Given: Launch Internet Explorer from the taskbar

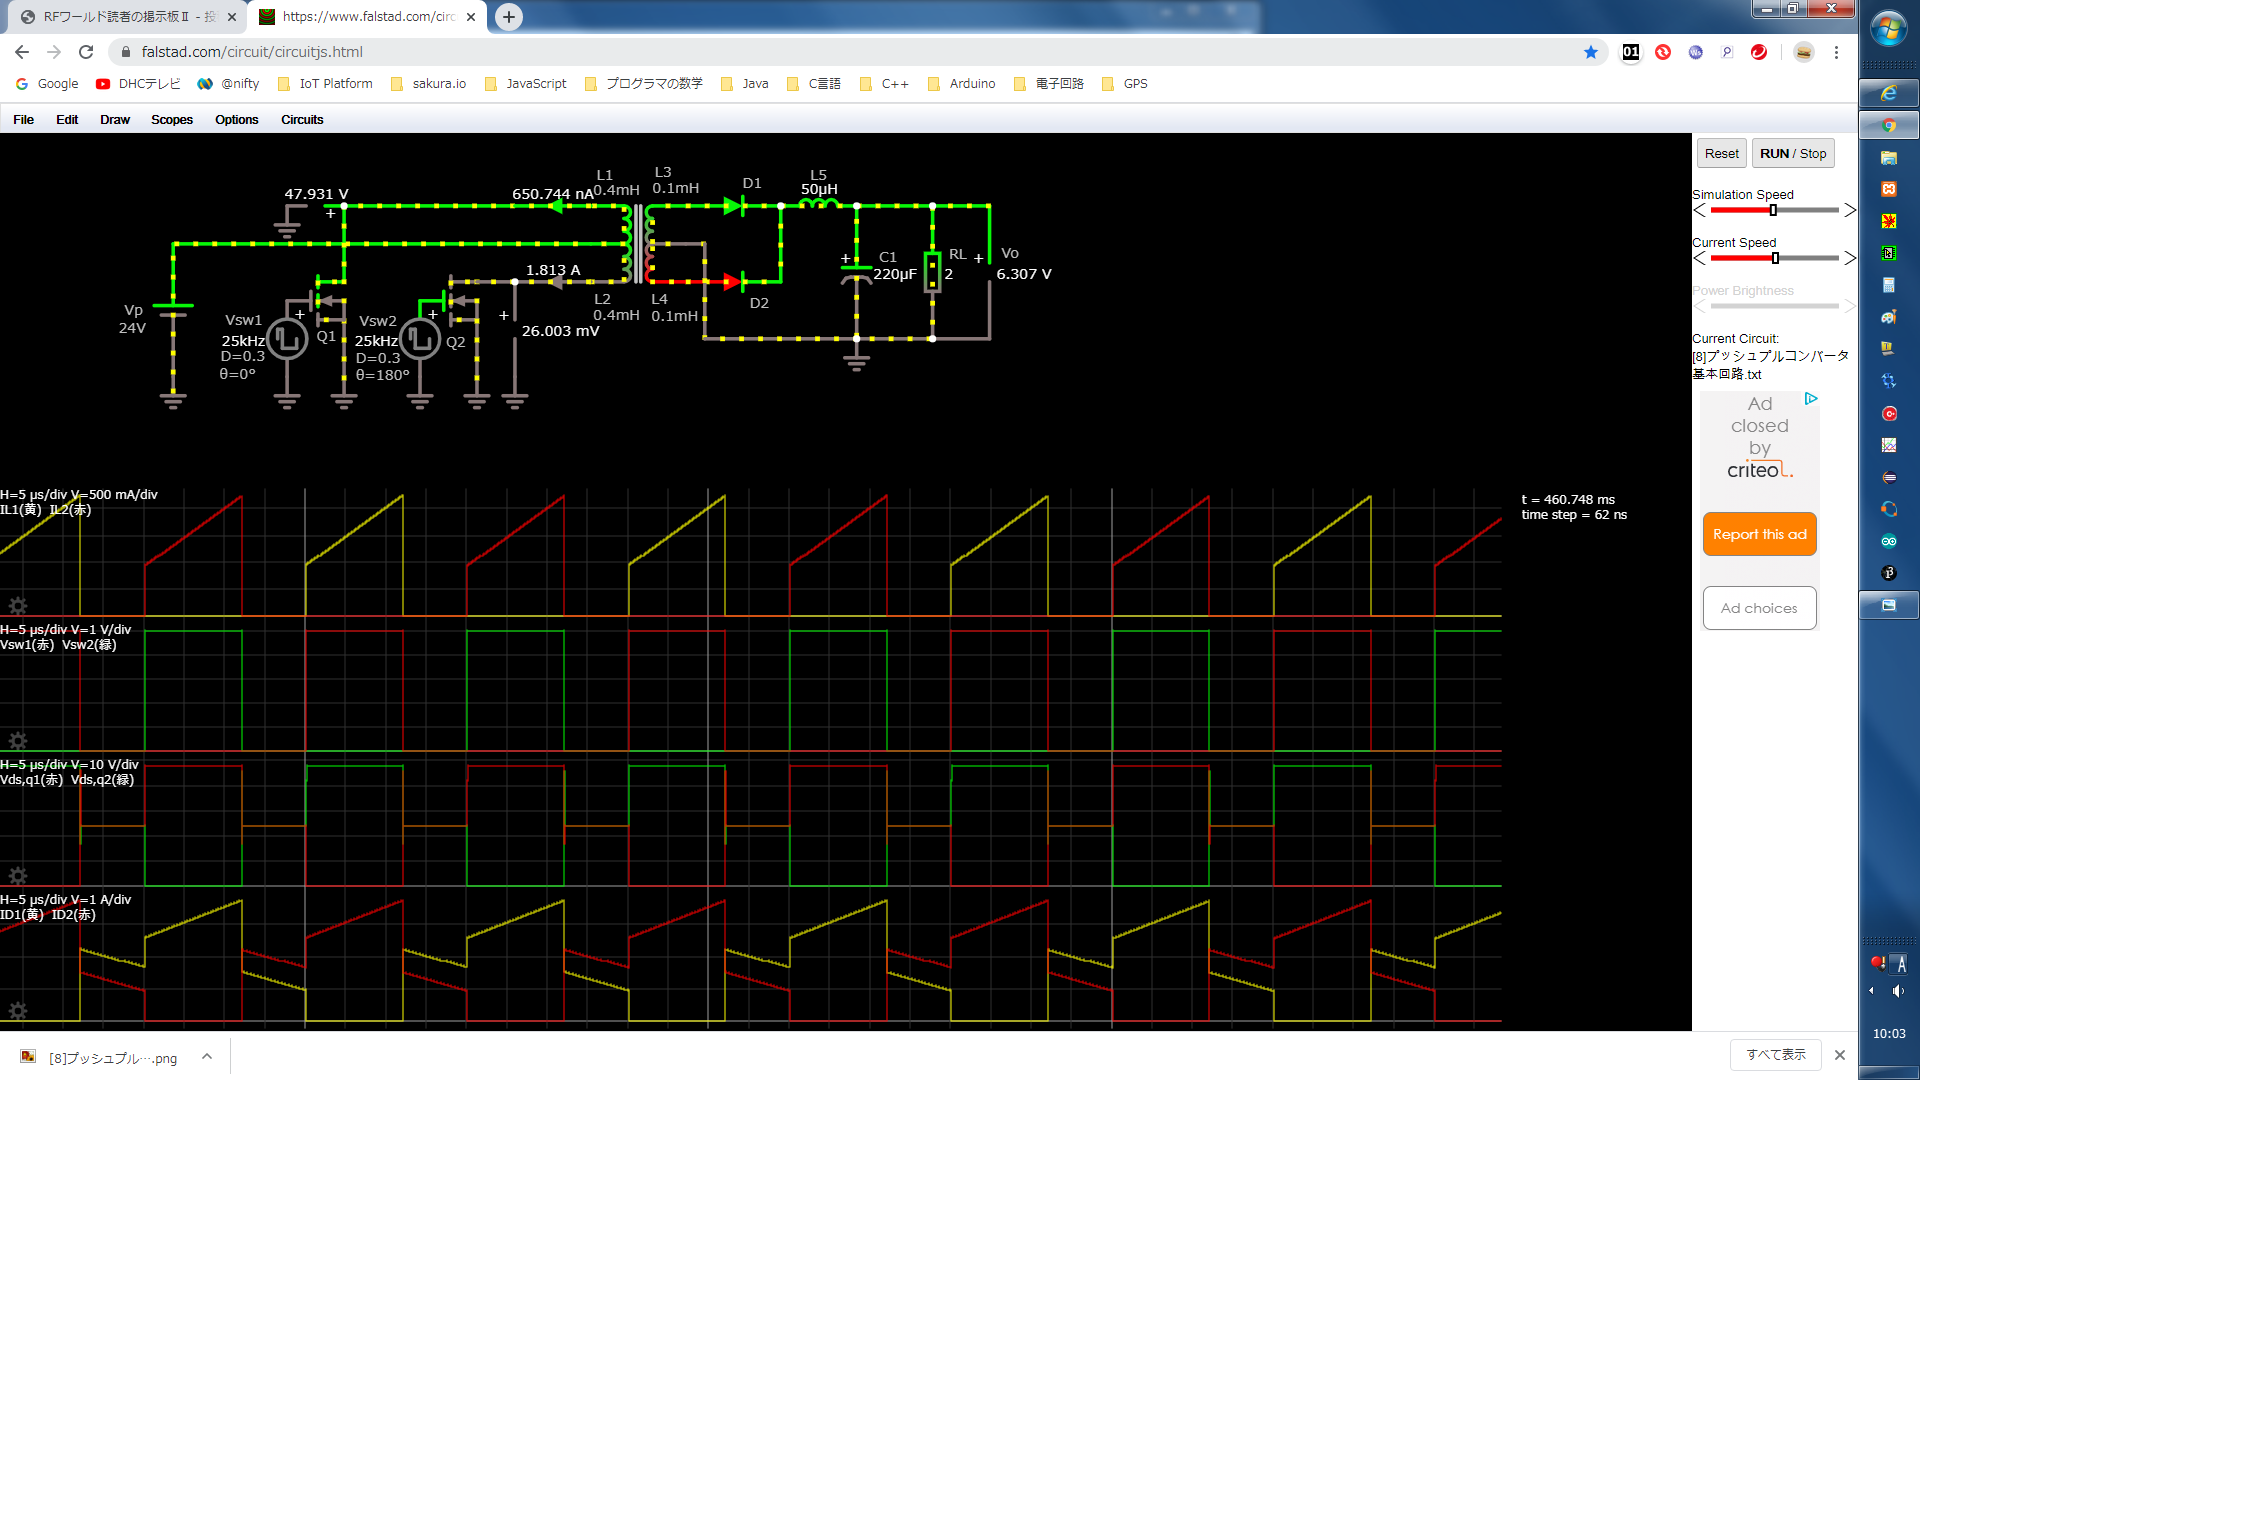Looking at the screenshot, I should [x=1888, y=93].
